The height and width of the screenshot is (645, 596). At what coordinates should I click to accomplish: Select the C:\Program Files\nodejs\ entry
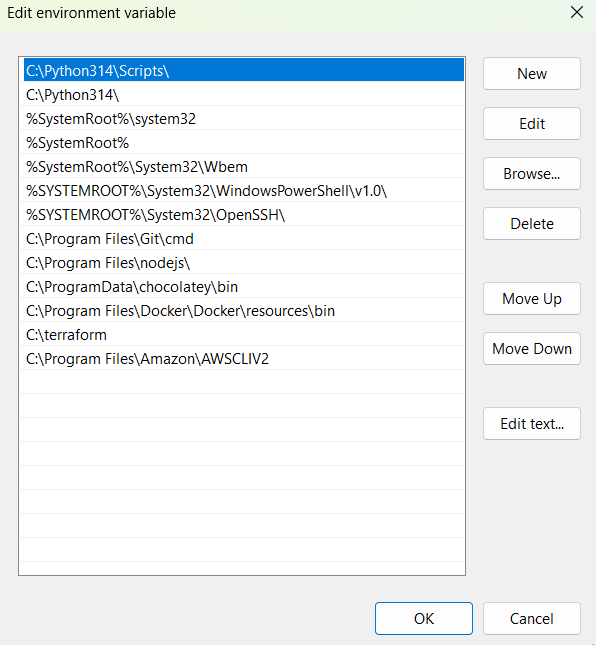click(x=242, y=262)
